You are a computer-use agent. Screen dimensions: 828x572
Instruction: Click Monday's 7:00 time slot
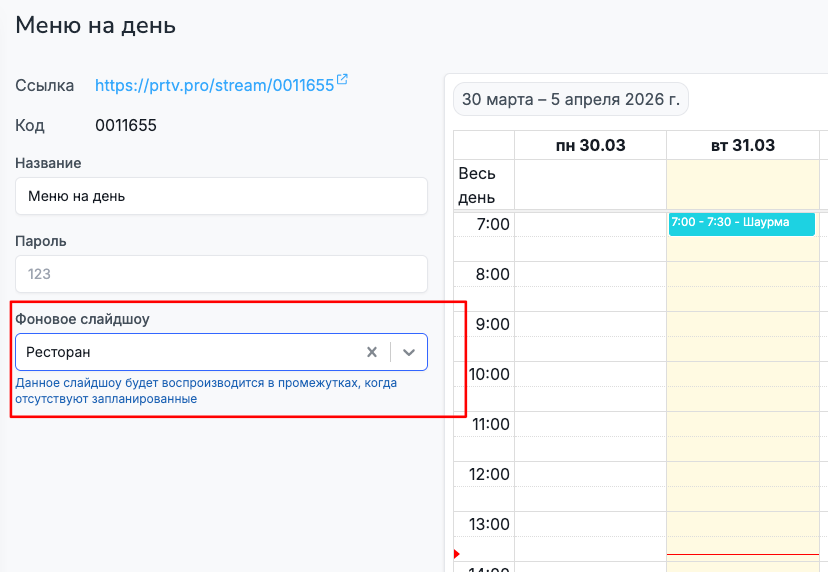[590, 224]
